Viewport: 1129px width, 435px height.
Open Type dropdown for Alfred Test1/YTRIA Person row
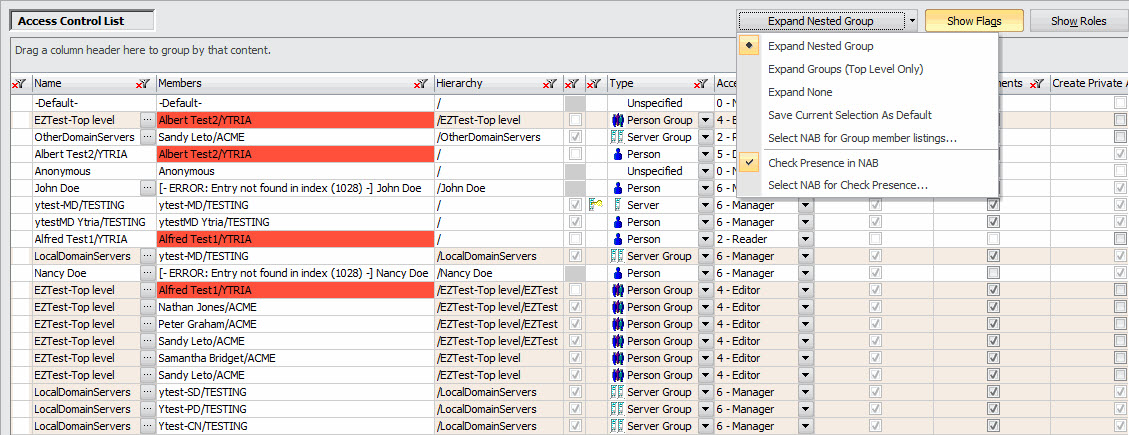pyautogui.click(x=705, y=239)
